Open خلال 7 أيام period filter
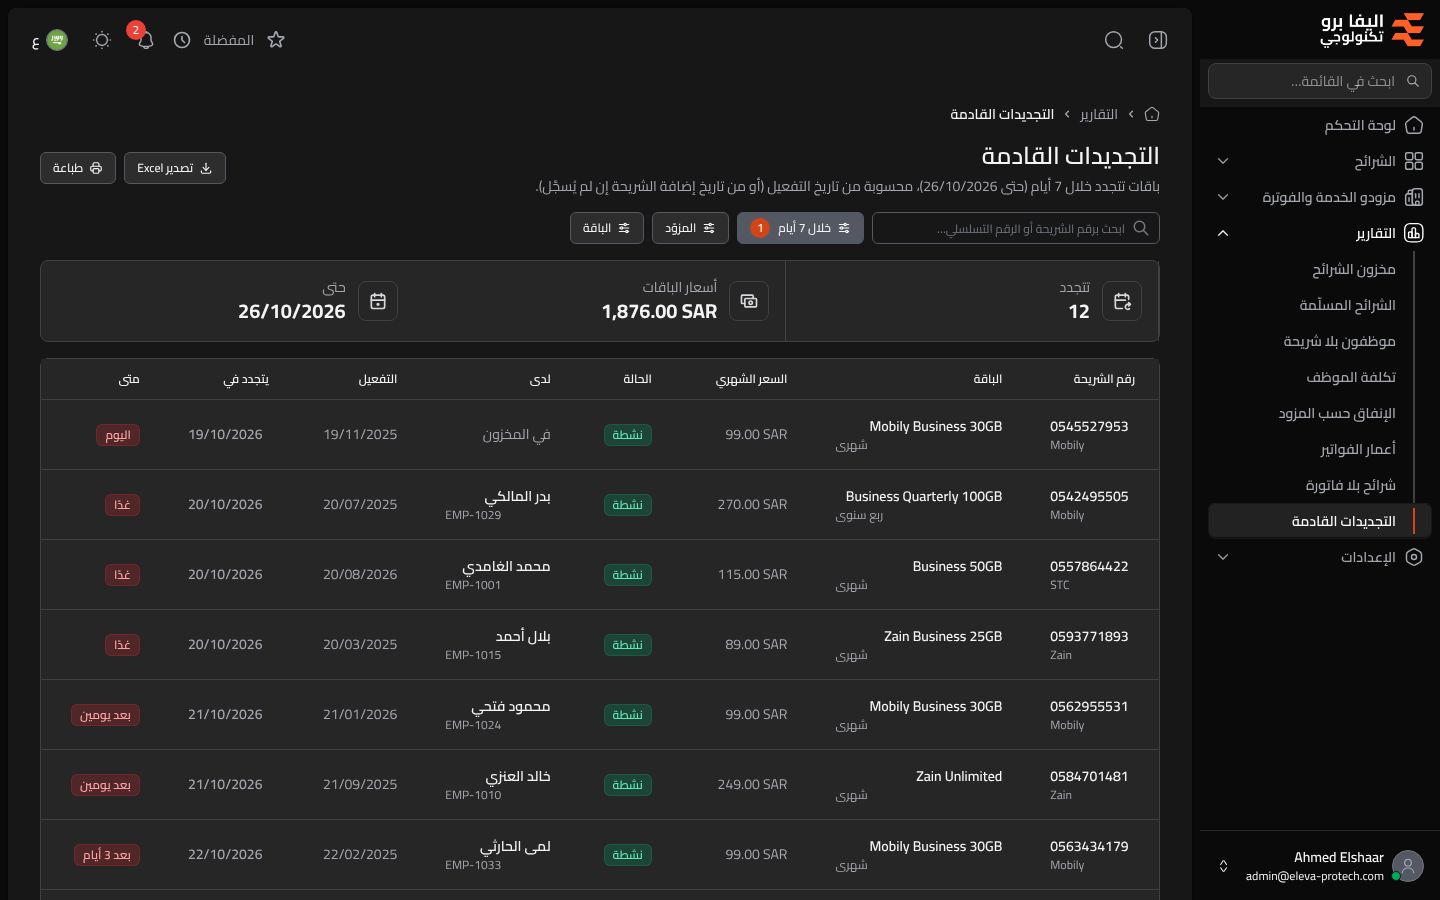1440x900 pixels. click(x=800, y=228)
